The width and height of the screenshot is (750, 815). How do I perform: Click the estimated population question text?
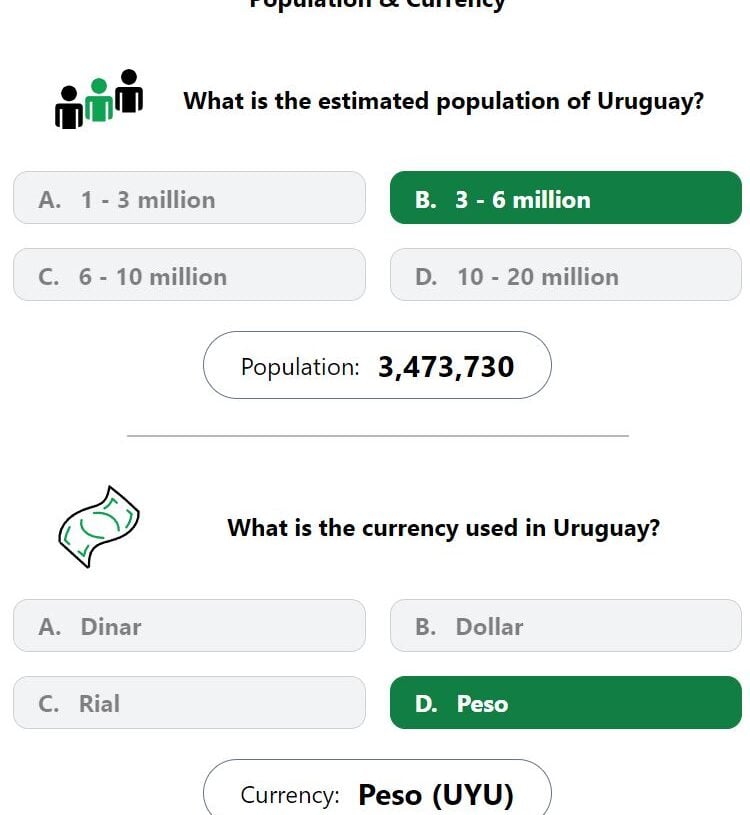443,101
